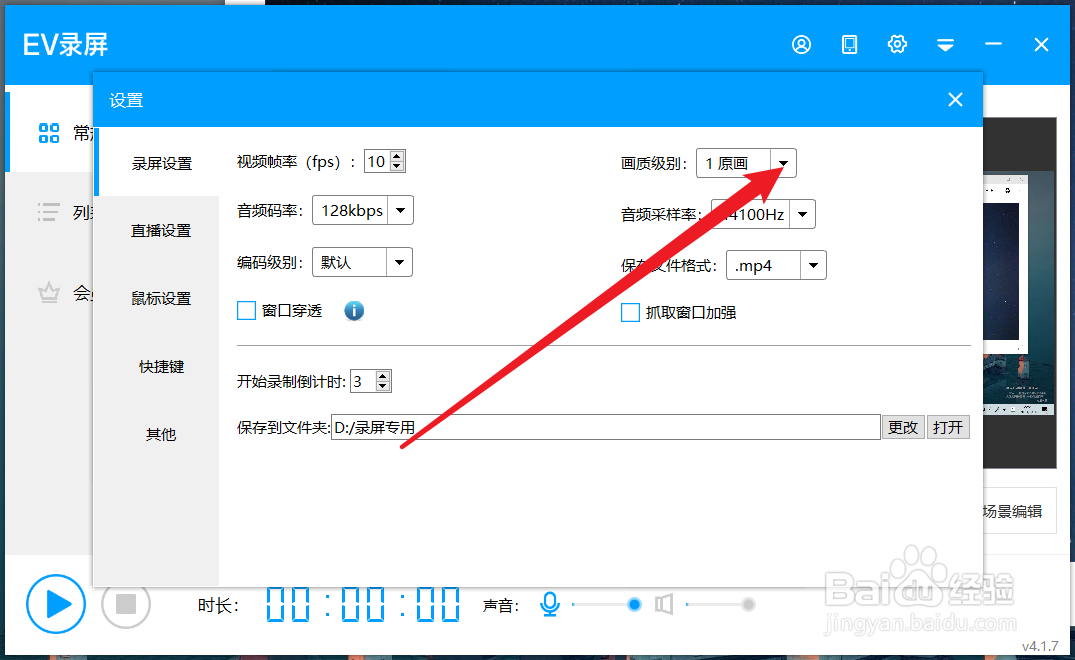The image size is (1075, 660).
Task: Decrease the 视频帧率 fps value with down arrow
Action: (397, 167)
